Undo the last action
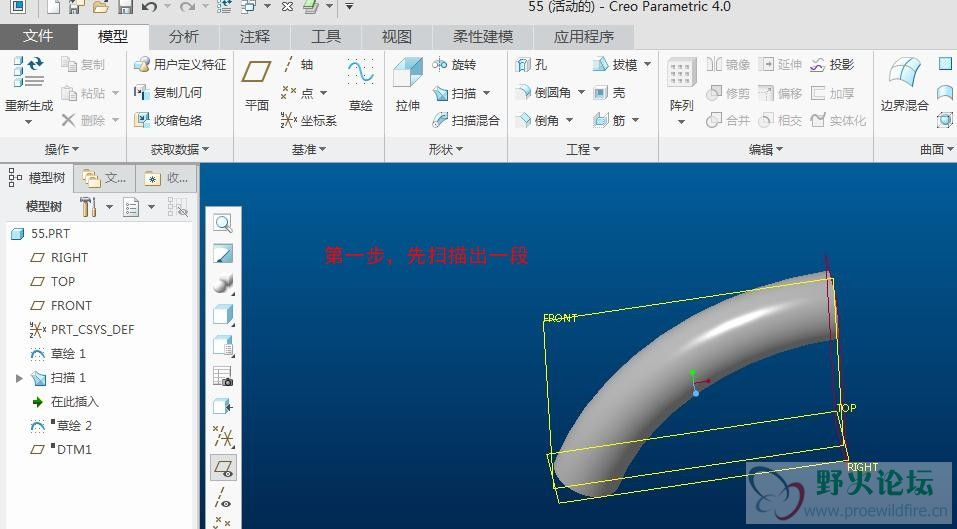Screen dimensions: 957x529 coord(149,7)
